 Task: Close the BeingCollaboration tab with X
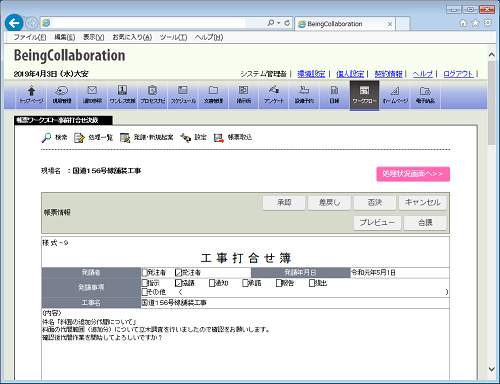tap(390, 24)
